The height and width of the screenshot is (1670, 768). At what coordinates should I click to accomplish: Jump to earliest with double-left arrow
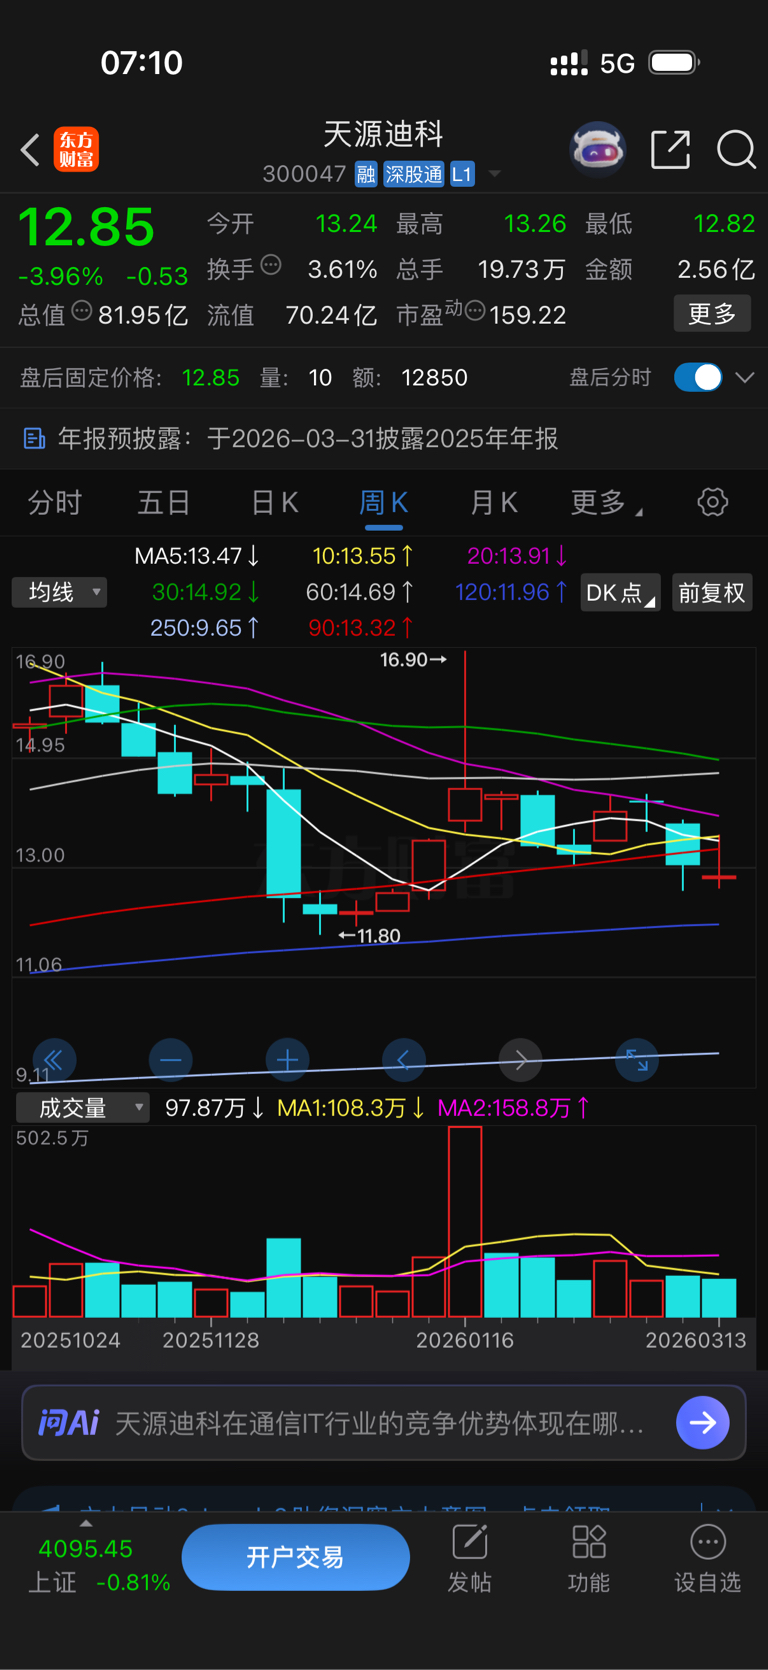[x=54, y=1060]
